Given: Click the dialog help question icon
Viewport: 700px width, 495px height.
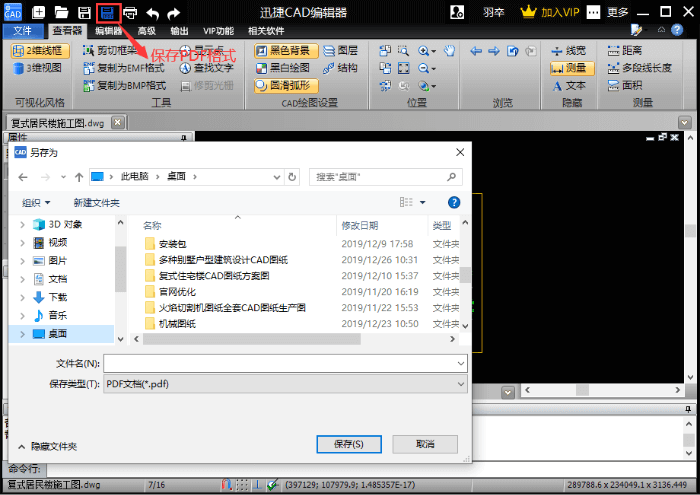Looking at the screenshot, I should 454,203.
